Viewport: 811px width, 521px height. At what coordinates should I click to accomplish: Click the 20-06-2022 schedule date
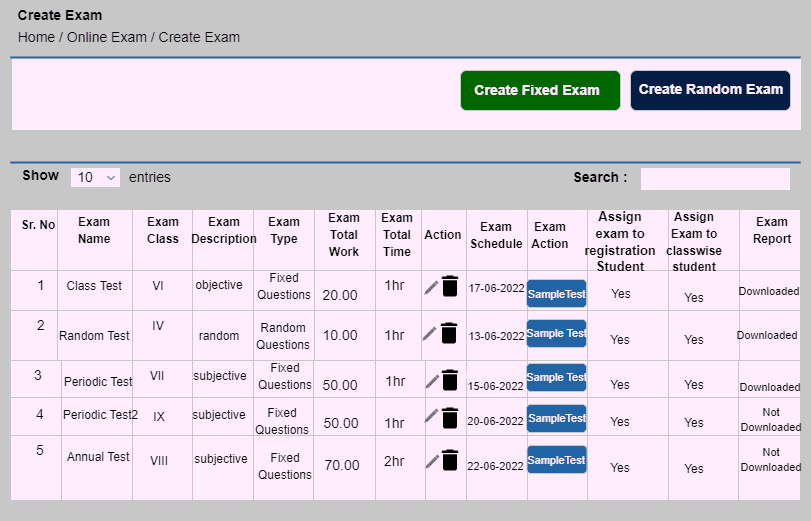[495, 422]
